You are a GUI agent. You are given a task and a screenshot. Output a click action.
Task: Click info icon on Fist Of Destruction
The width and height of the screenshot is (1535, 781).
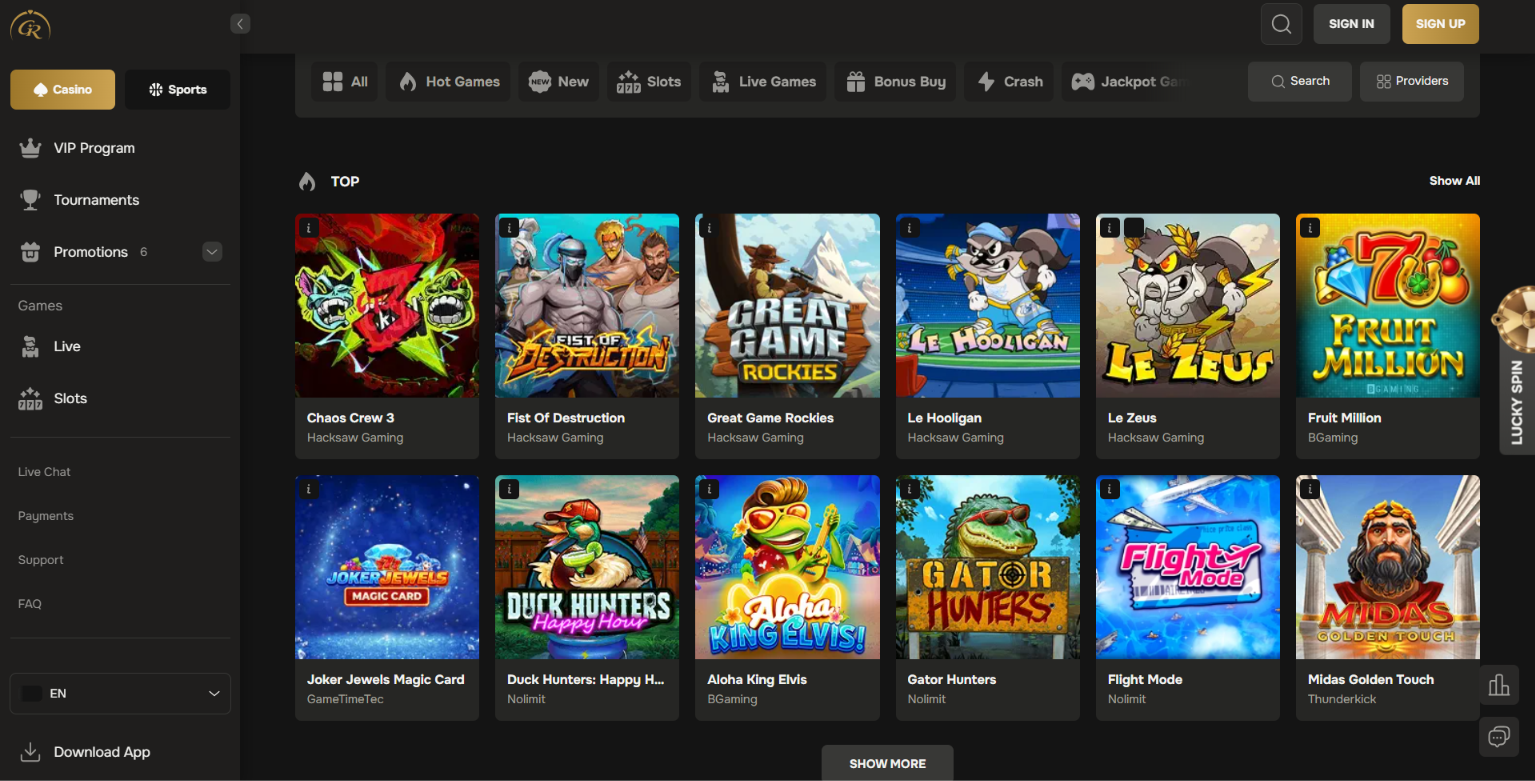point(509,228)
